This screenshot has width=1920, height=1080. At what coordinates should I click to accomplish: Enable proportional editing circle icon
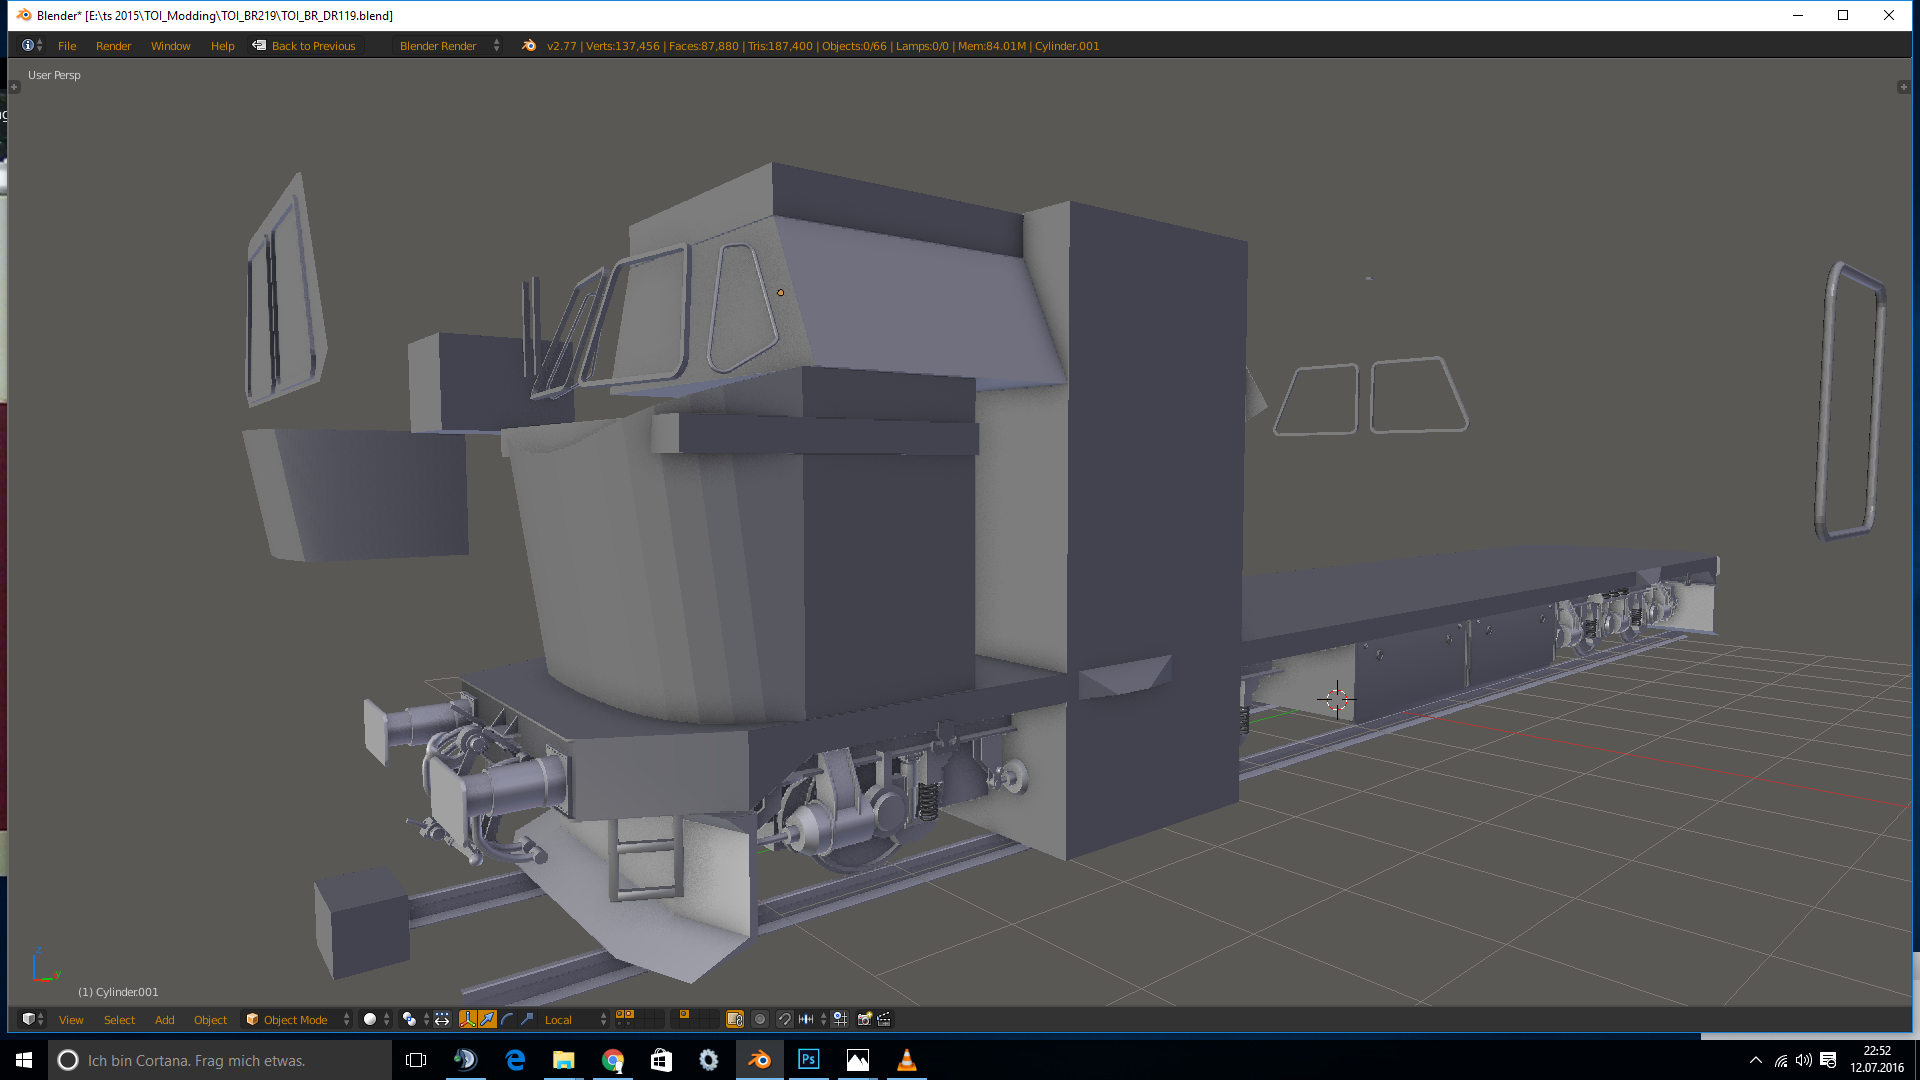pos(760,1019)
